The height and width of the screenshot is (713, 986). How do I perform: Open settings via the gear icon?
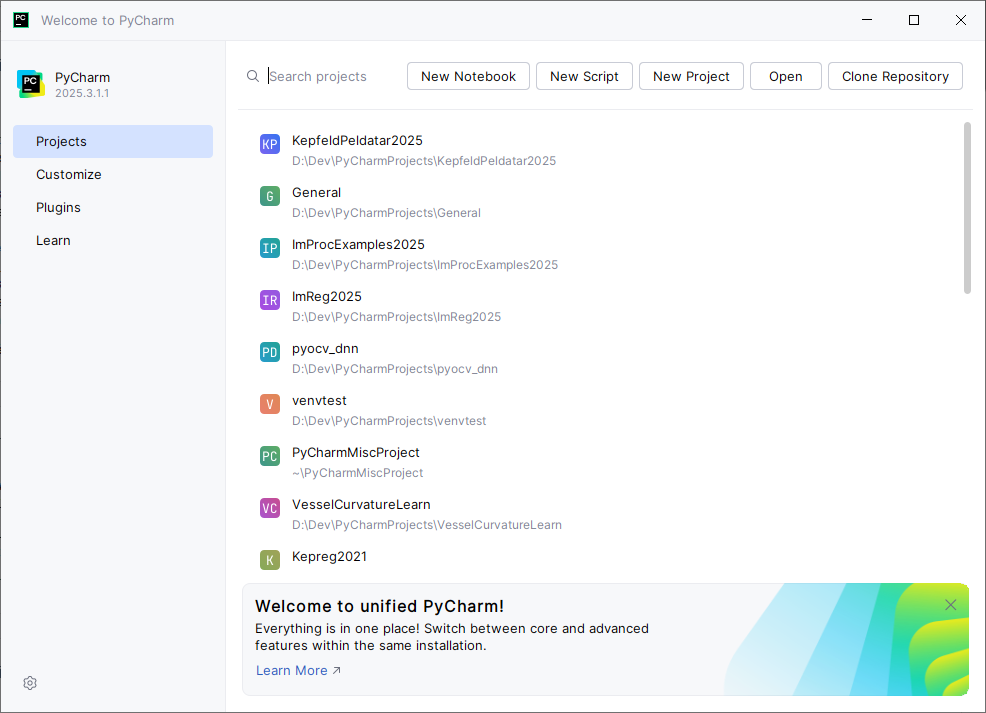(x=30, y=683)
